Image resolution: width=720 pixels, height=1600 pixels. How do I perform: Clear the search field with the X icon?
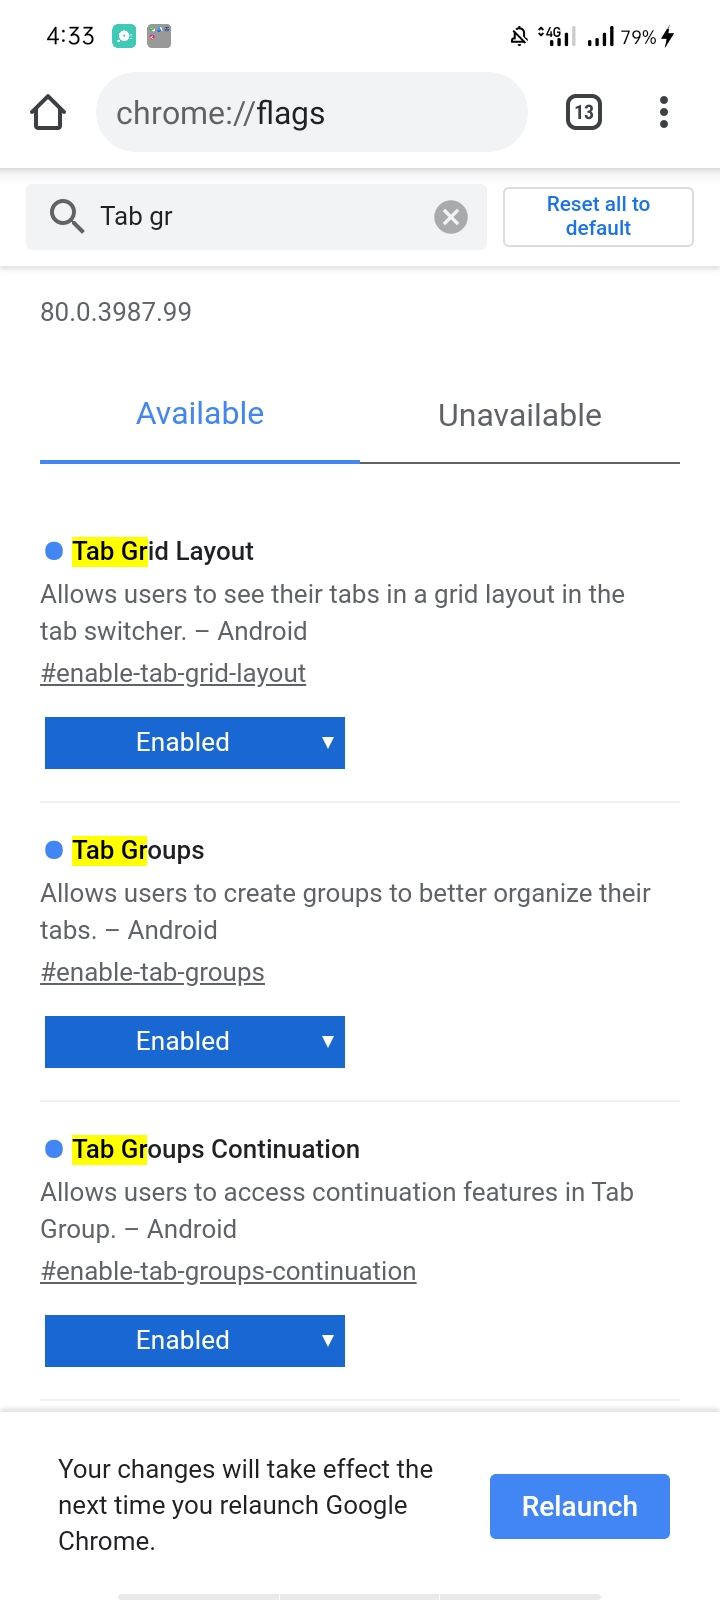[450, 216]
